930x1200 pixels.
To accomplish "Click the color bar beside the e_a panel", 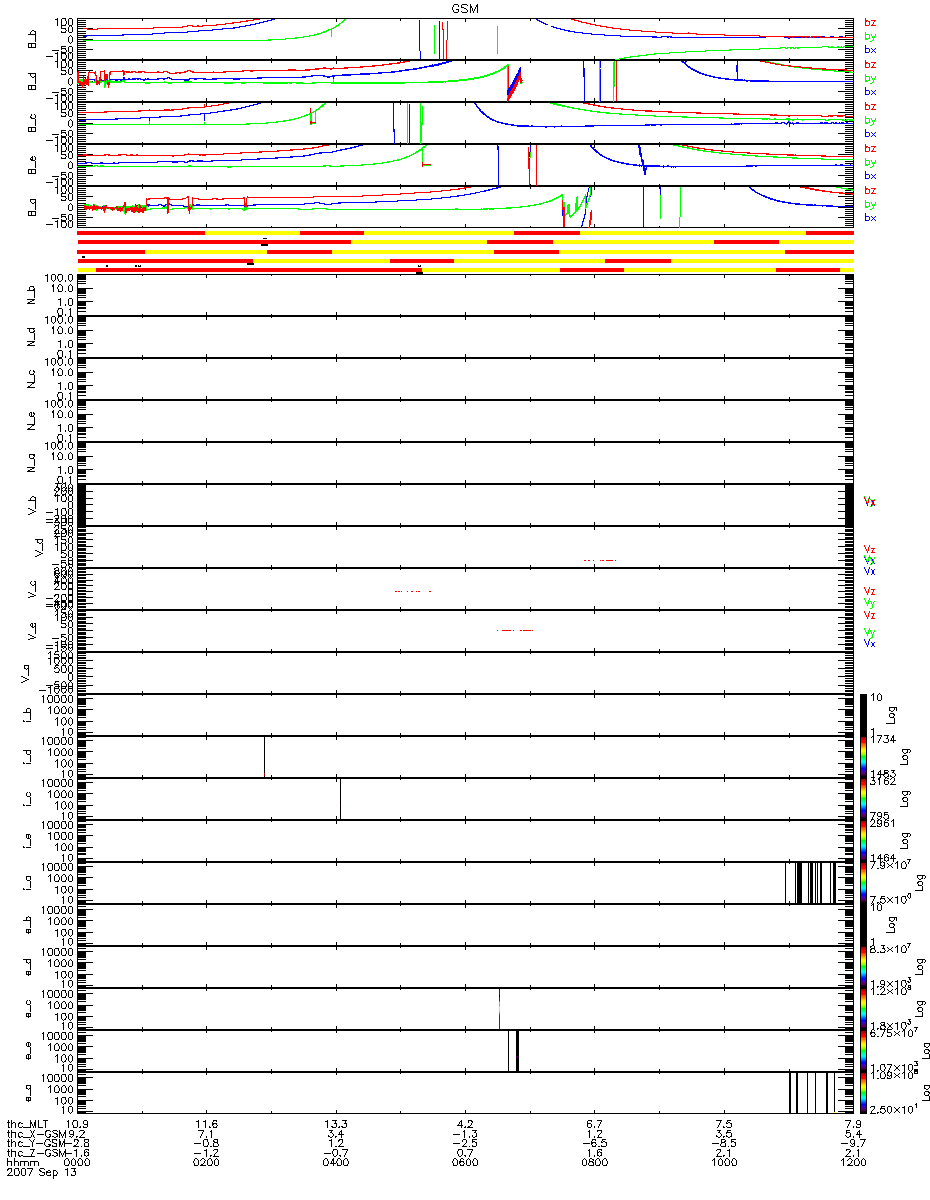I will tap(863, 1091).
